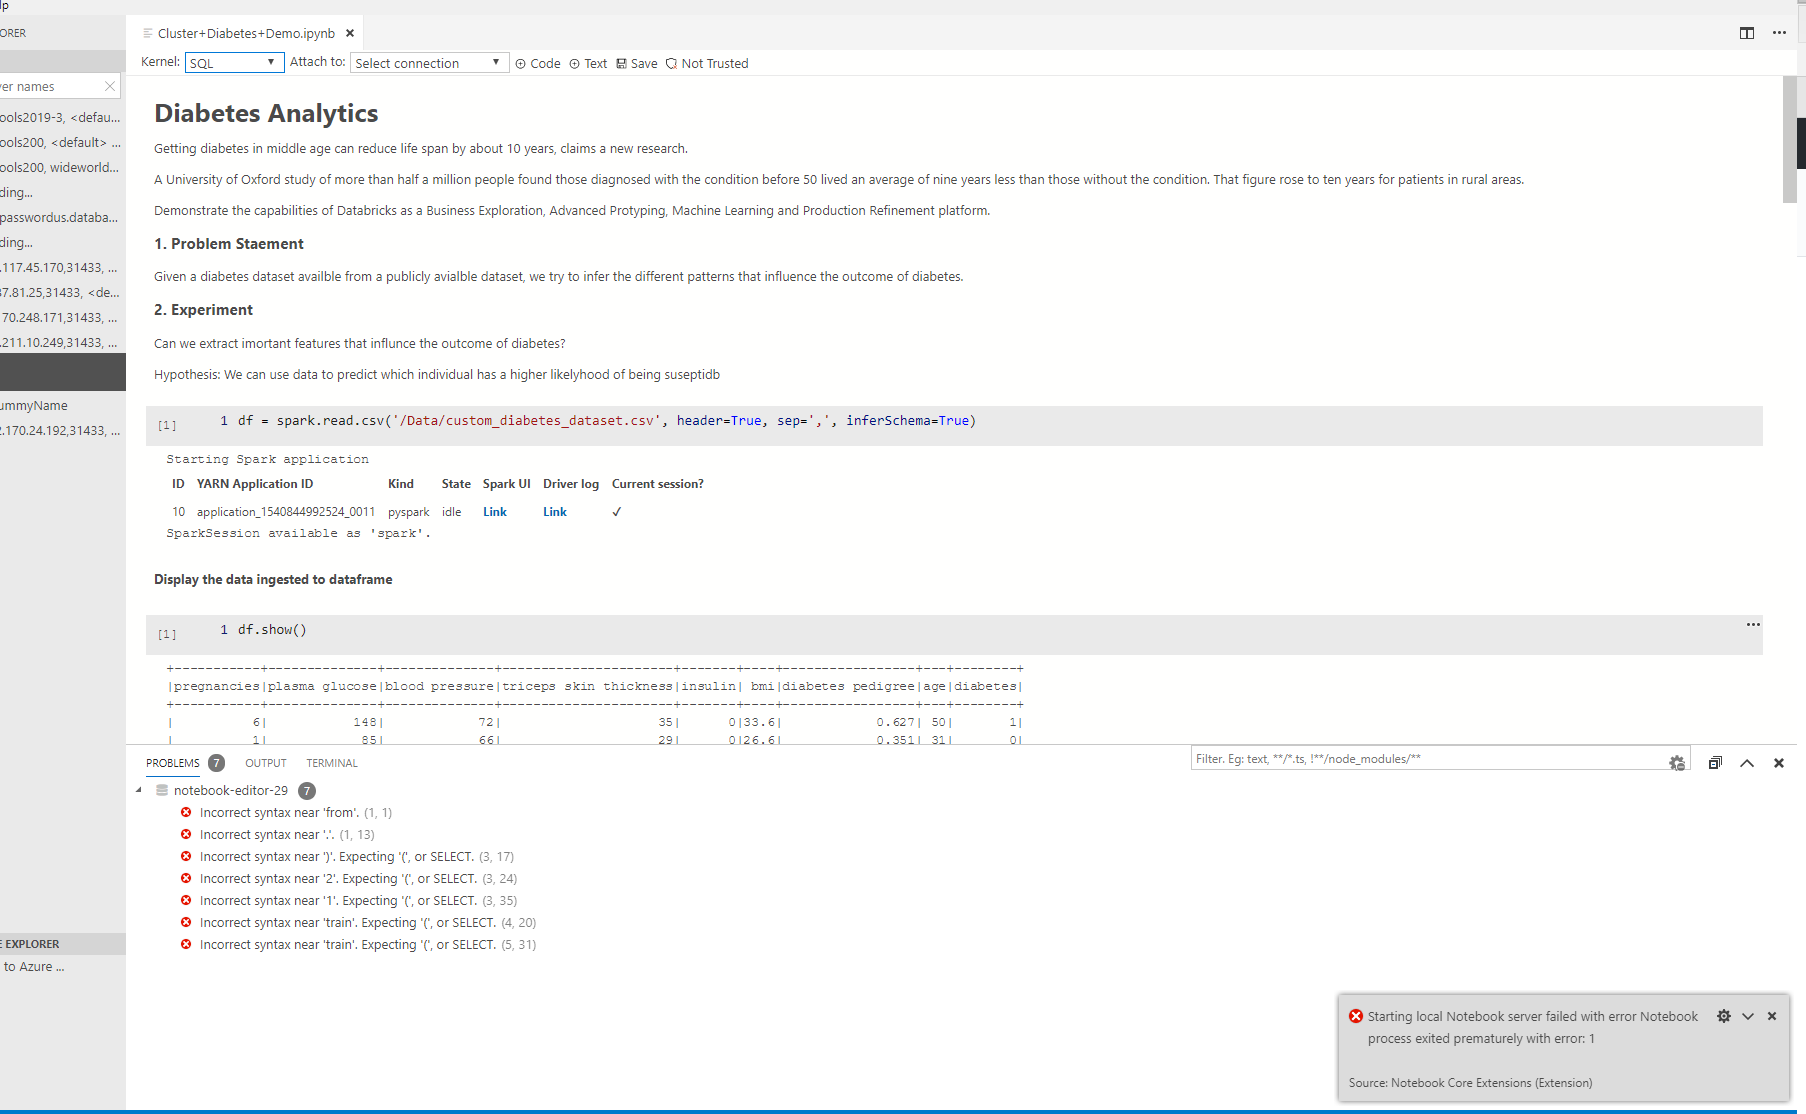Open the editor more actions menu
Viewport: 1806px width, 1114px height.
(x=1779, y=33)
